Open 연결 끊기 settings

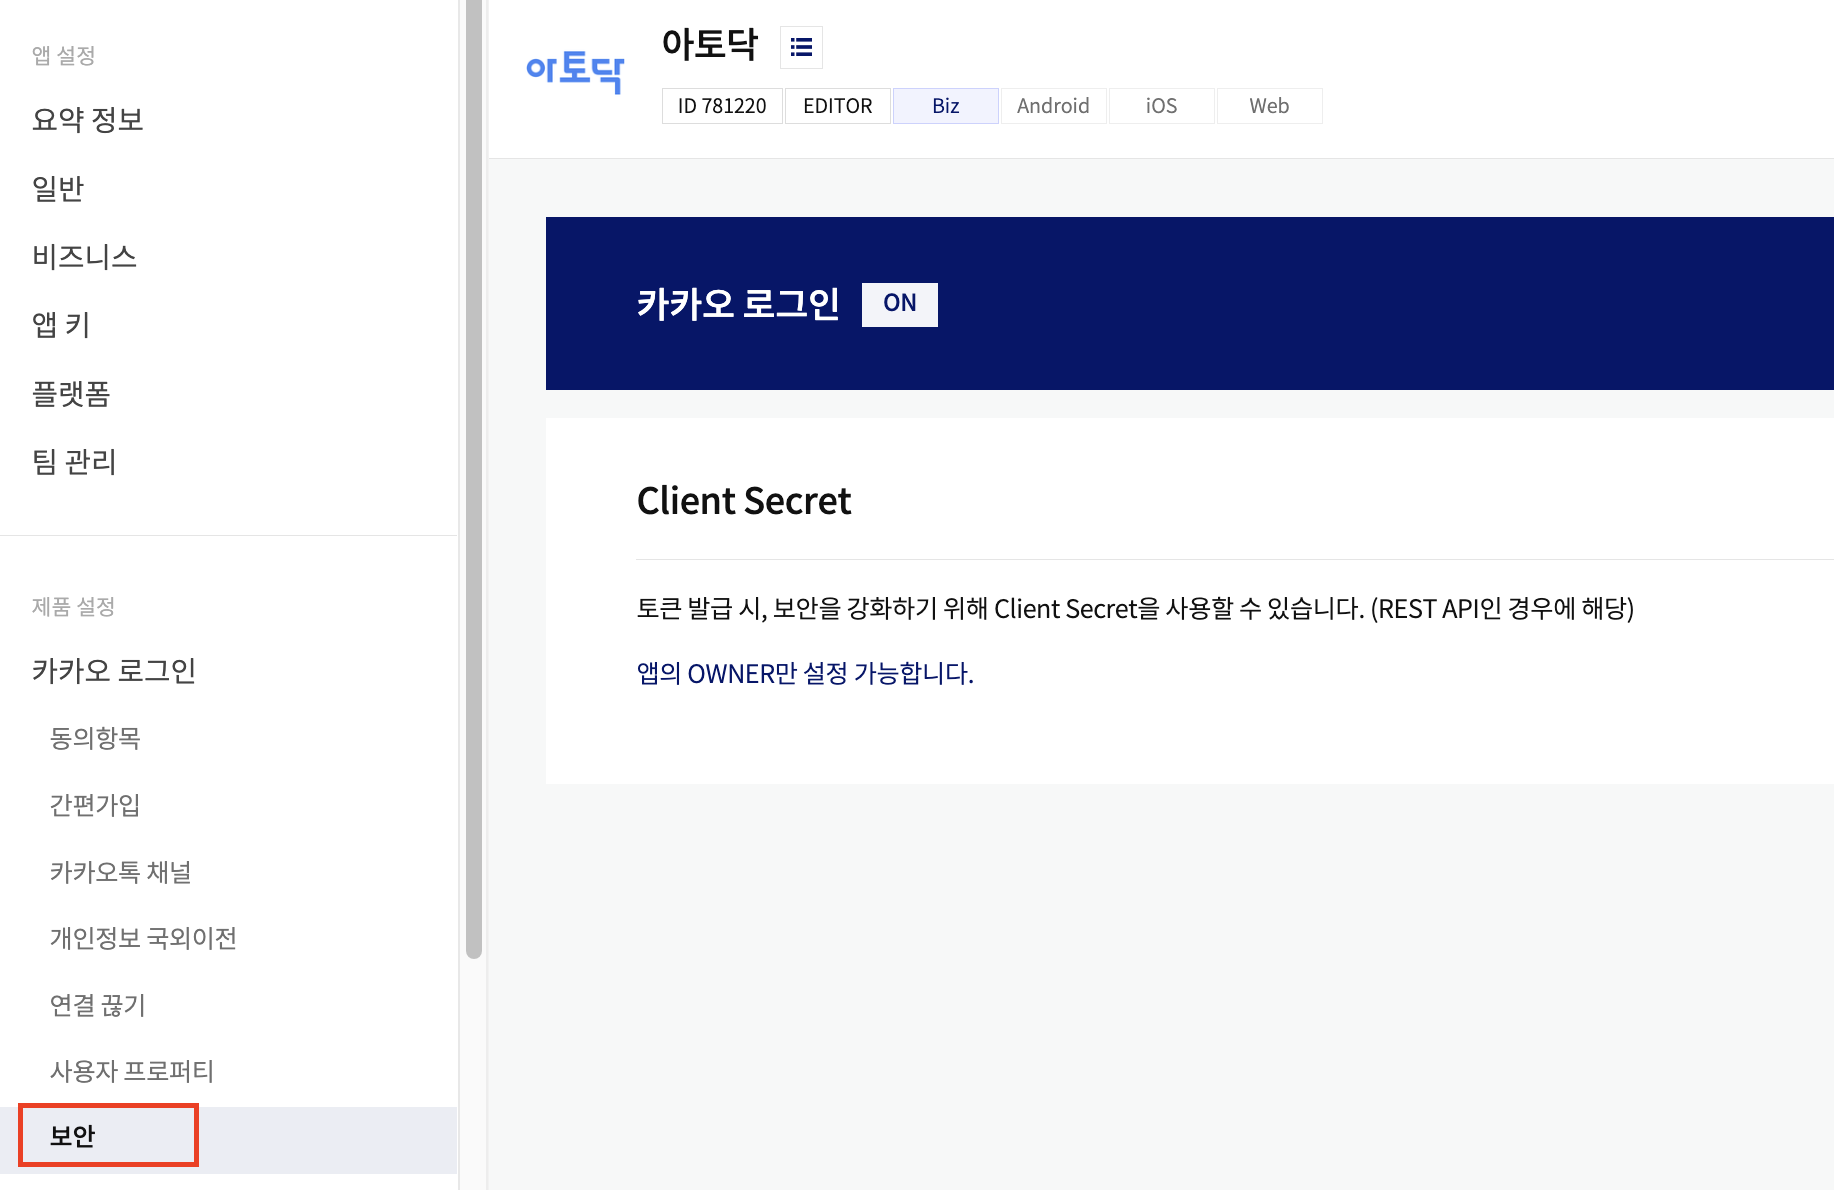point(98,1005)
